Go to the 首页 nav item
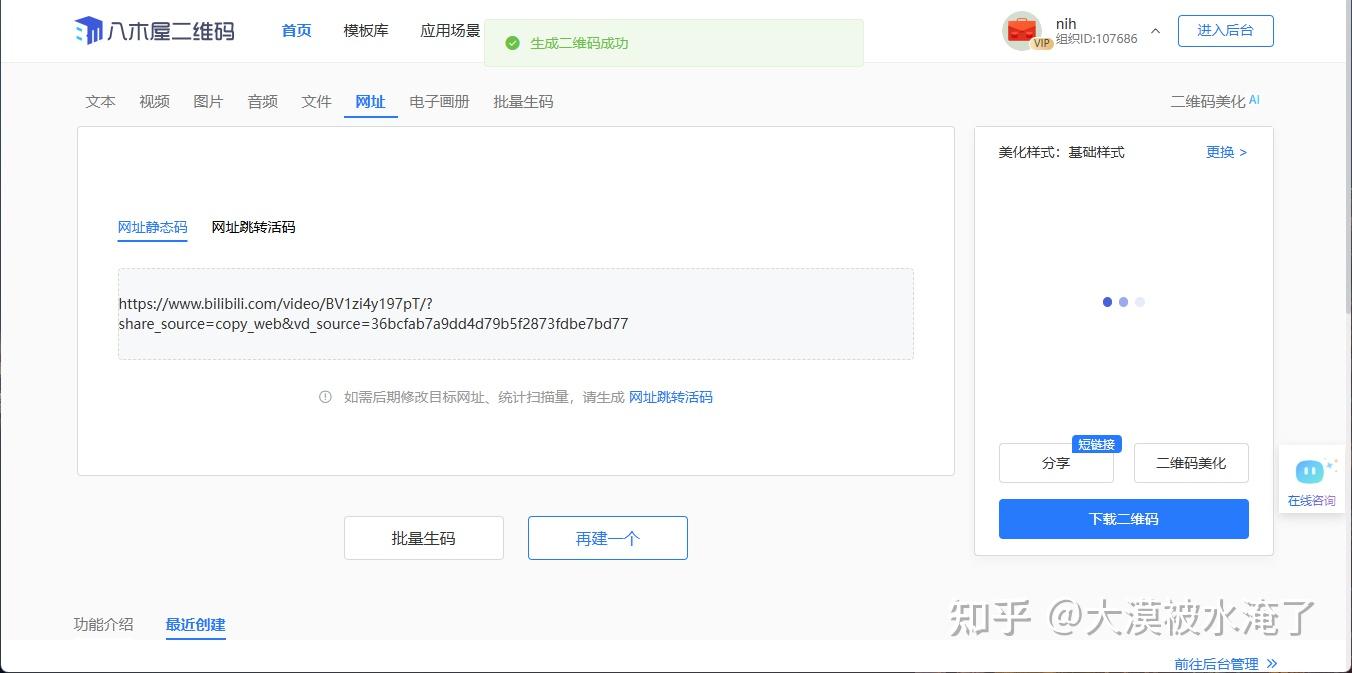This screenshot has height=673, width=1352. coord(296,31)
